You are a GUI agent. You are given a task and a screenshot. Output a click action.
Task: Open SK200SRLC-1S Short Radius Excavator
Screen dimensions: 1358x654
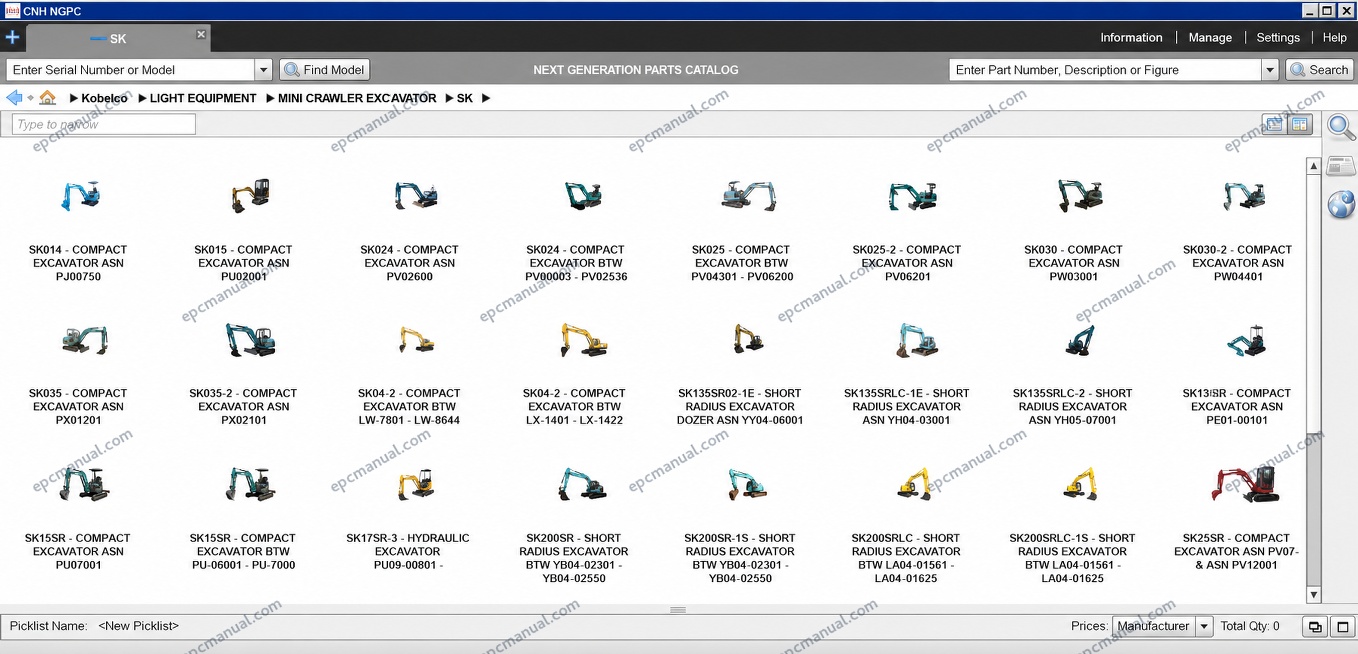(x=1073, y=524)
